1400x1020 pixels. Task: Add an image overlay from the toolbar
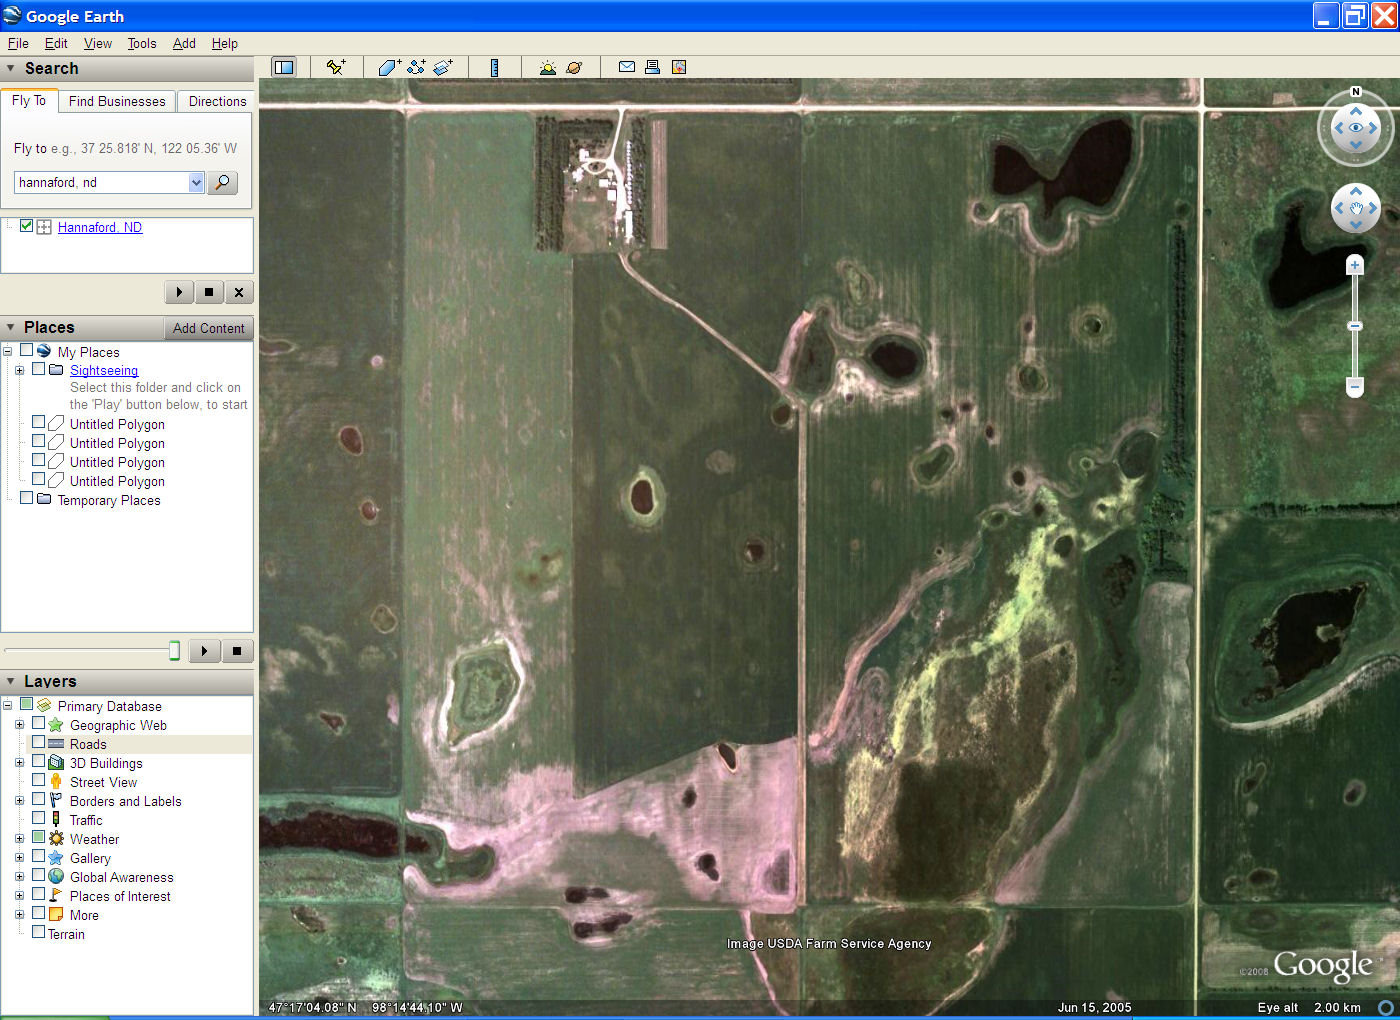coord(443,67)
